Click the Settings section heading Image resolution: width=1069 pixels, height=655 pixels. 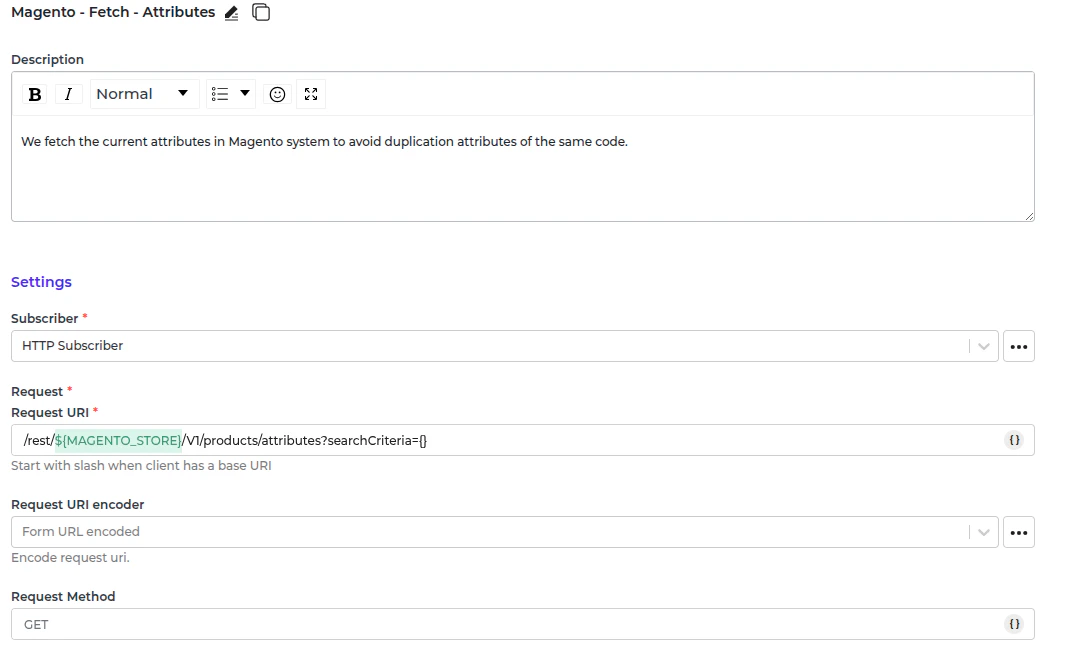(x=42, y=282)
